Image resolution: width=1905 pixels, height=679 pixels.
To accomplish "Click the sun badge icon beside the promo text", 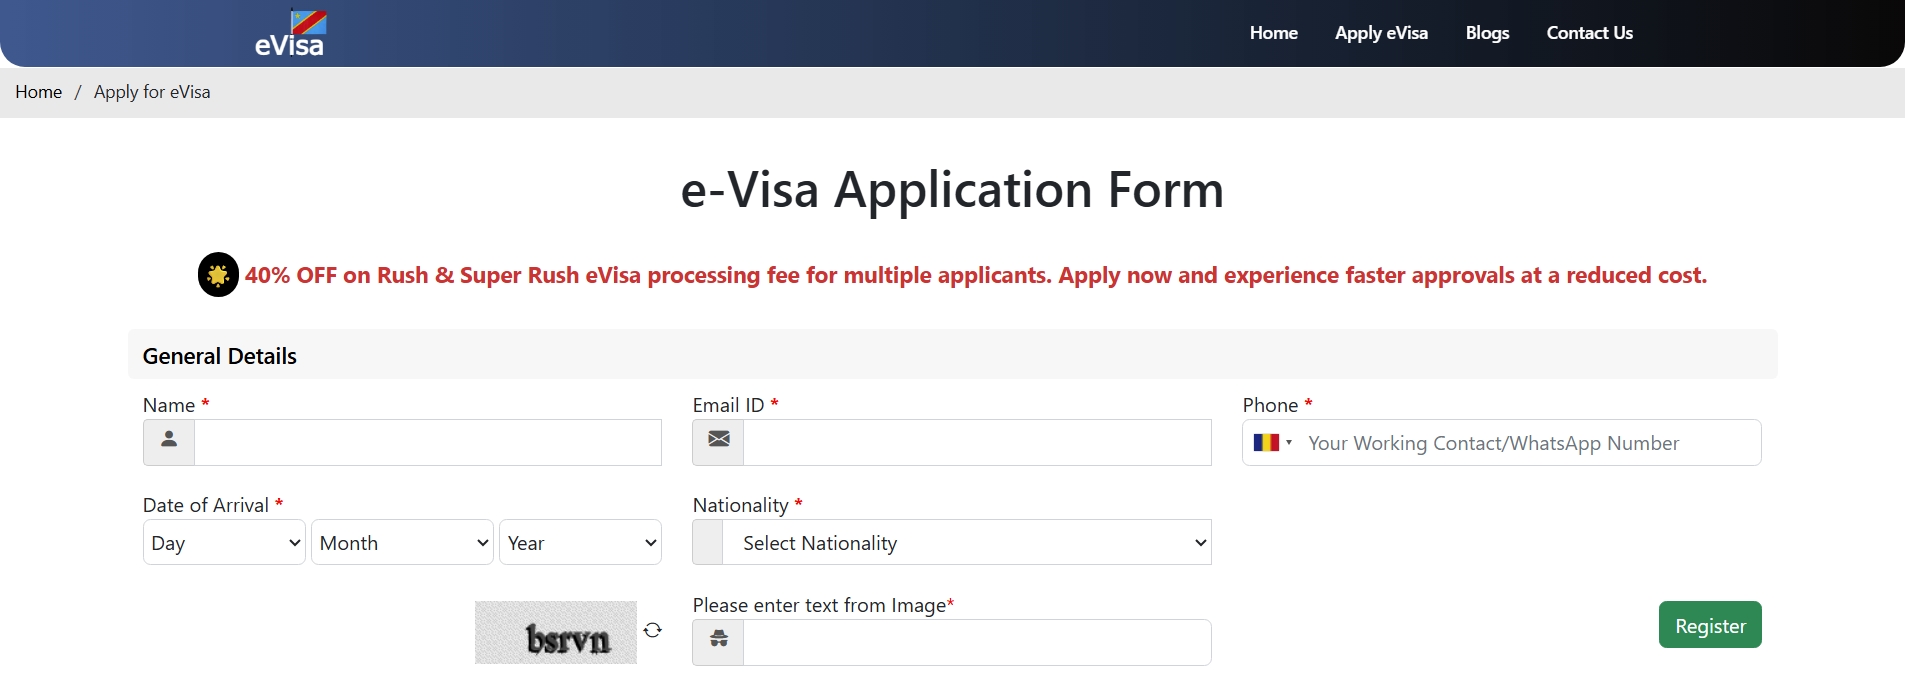I will click(218, 275).
